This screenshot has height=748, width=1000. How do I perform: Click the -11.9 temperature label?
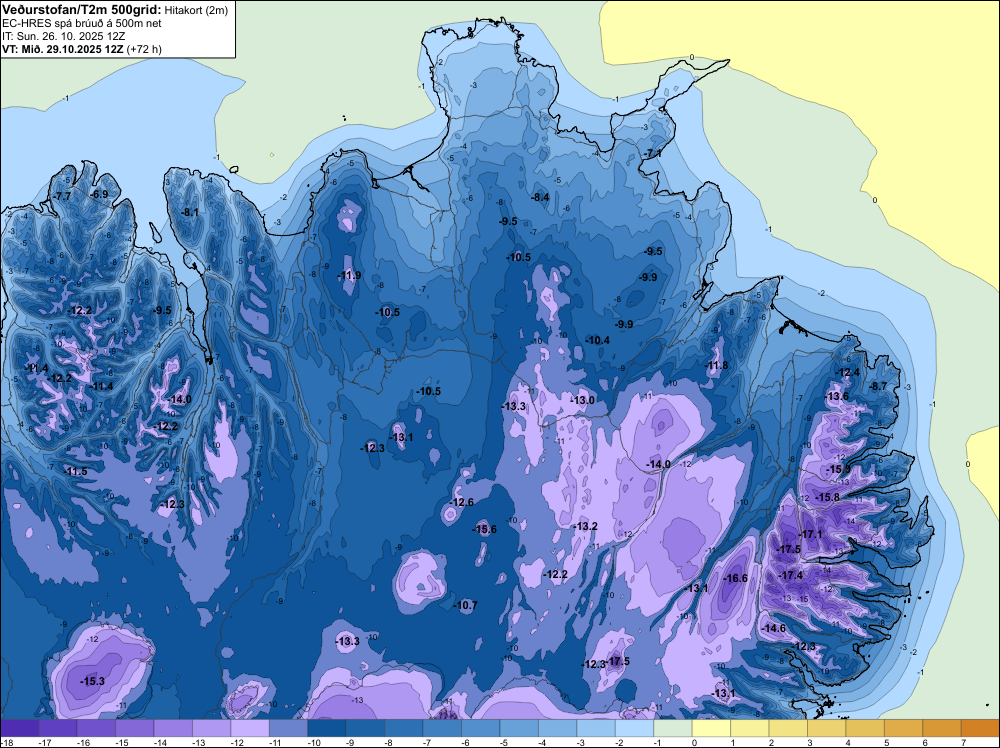(x=349, y=275)
